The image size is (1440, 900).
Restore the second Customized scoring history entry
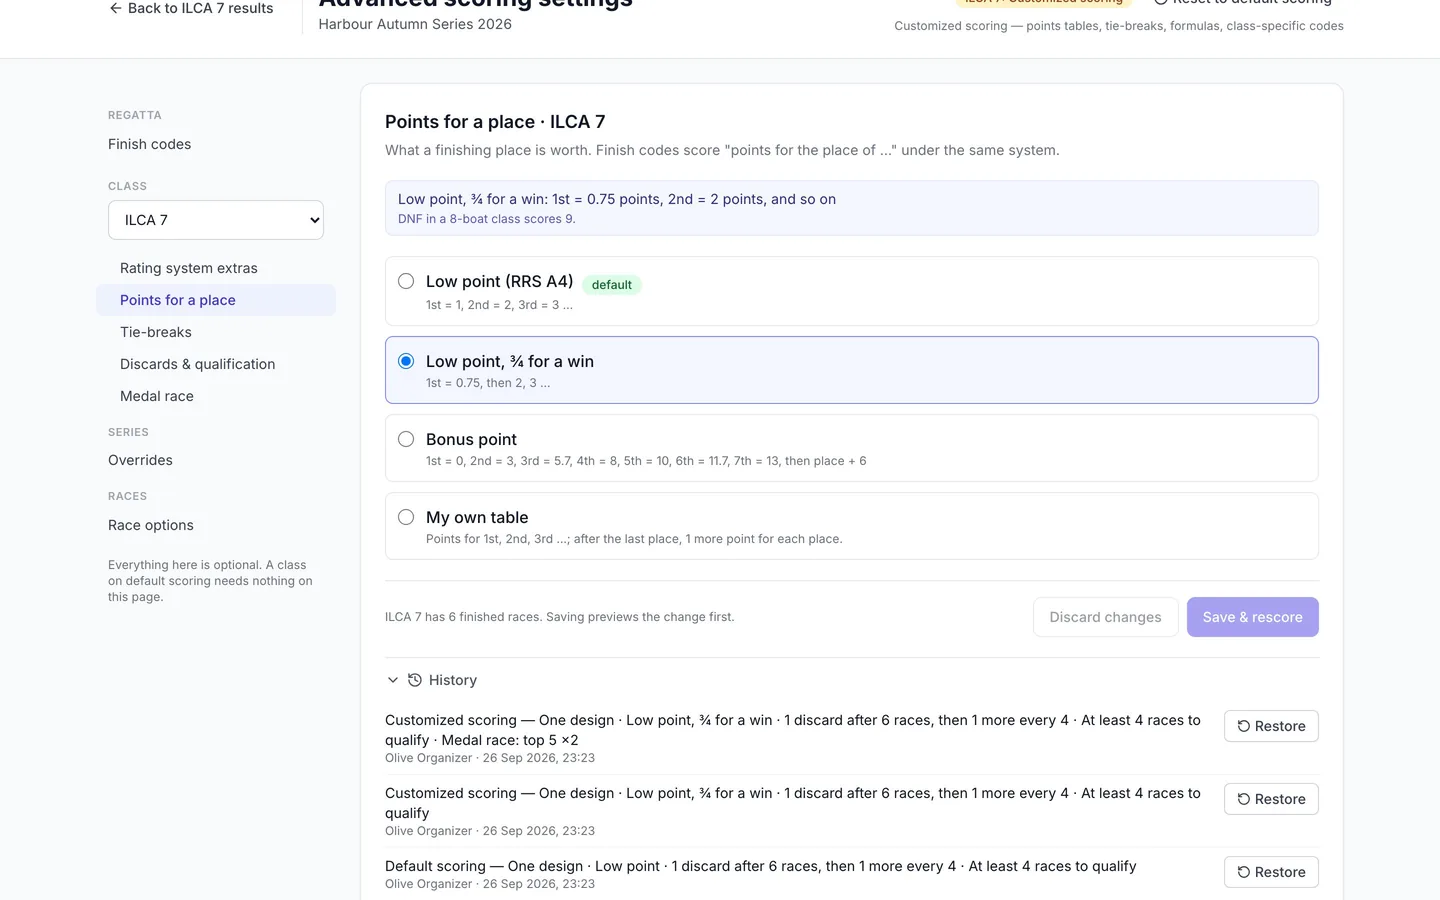(x=1271, y=799)
